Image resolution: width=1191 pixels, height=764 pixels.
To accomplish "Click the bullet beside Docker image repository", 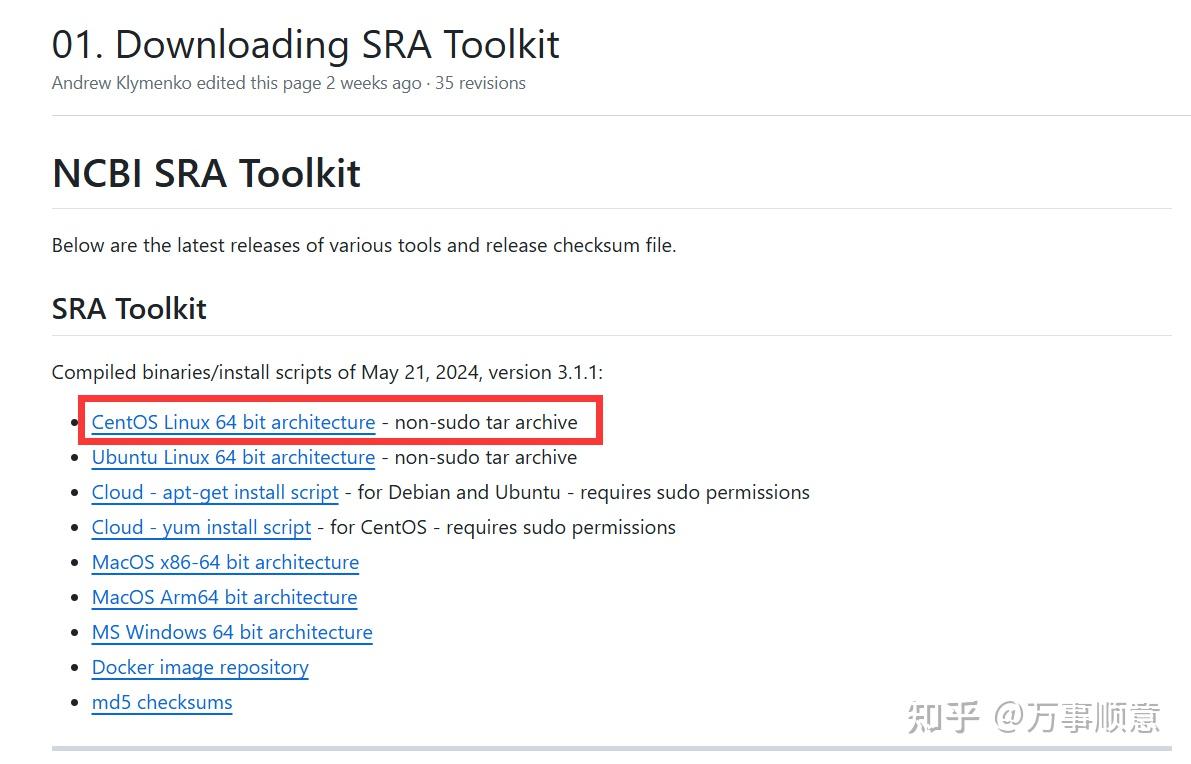I will [77, 667].
